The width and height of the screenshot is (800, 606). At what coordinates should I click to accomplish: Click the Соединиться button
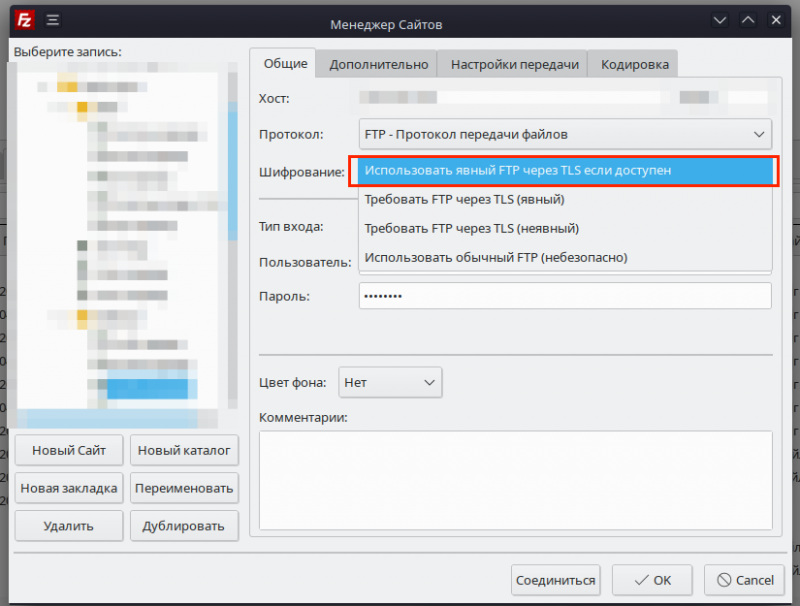coord(556,580)
